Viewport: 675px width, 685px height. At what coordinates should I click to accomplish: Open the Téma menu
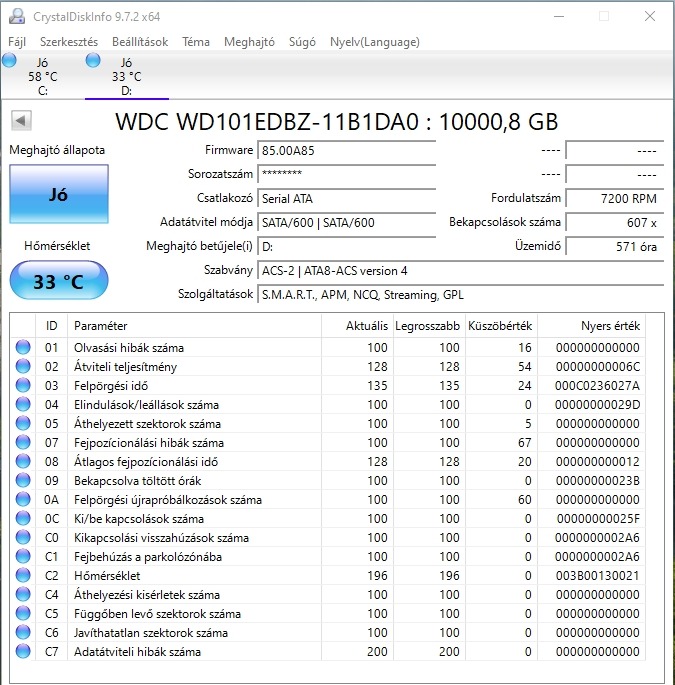coord(196,42)
